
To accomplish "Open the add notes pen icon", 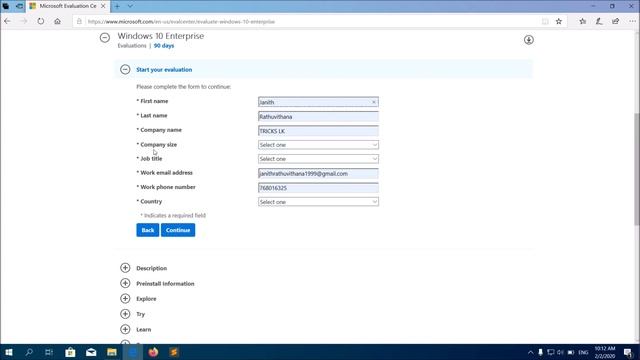I will point(599,21).
